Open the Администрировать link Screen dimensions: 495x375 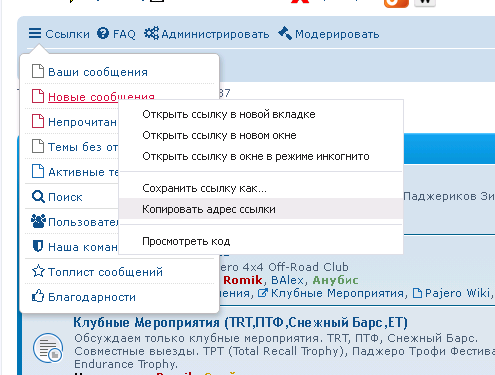click(215, 34)
